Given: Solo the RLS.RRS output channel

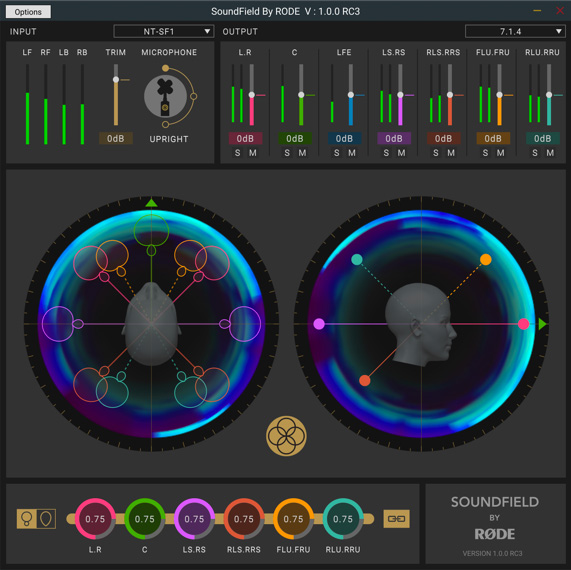Looking at the screenshot, I should (x=436, y=153).
